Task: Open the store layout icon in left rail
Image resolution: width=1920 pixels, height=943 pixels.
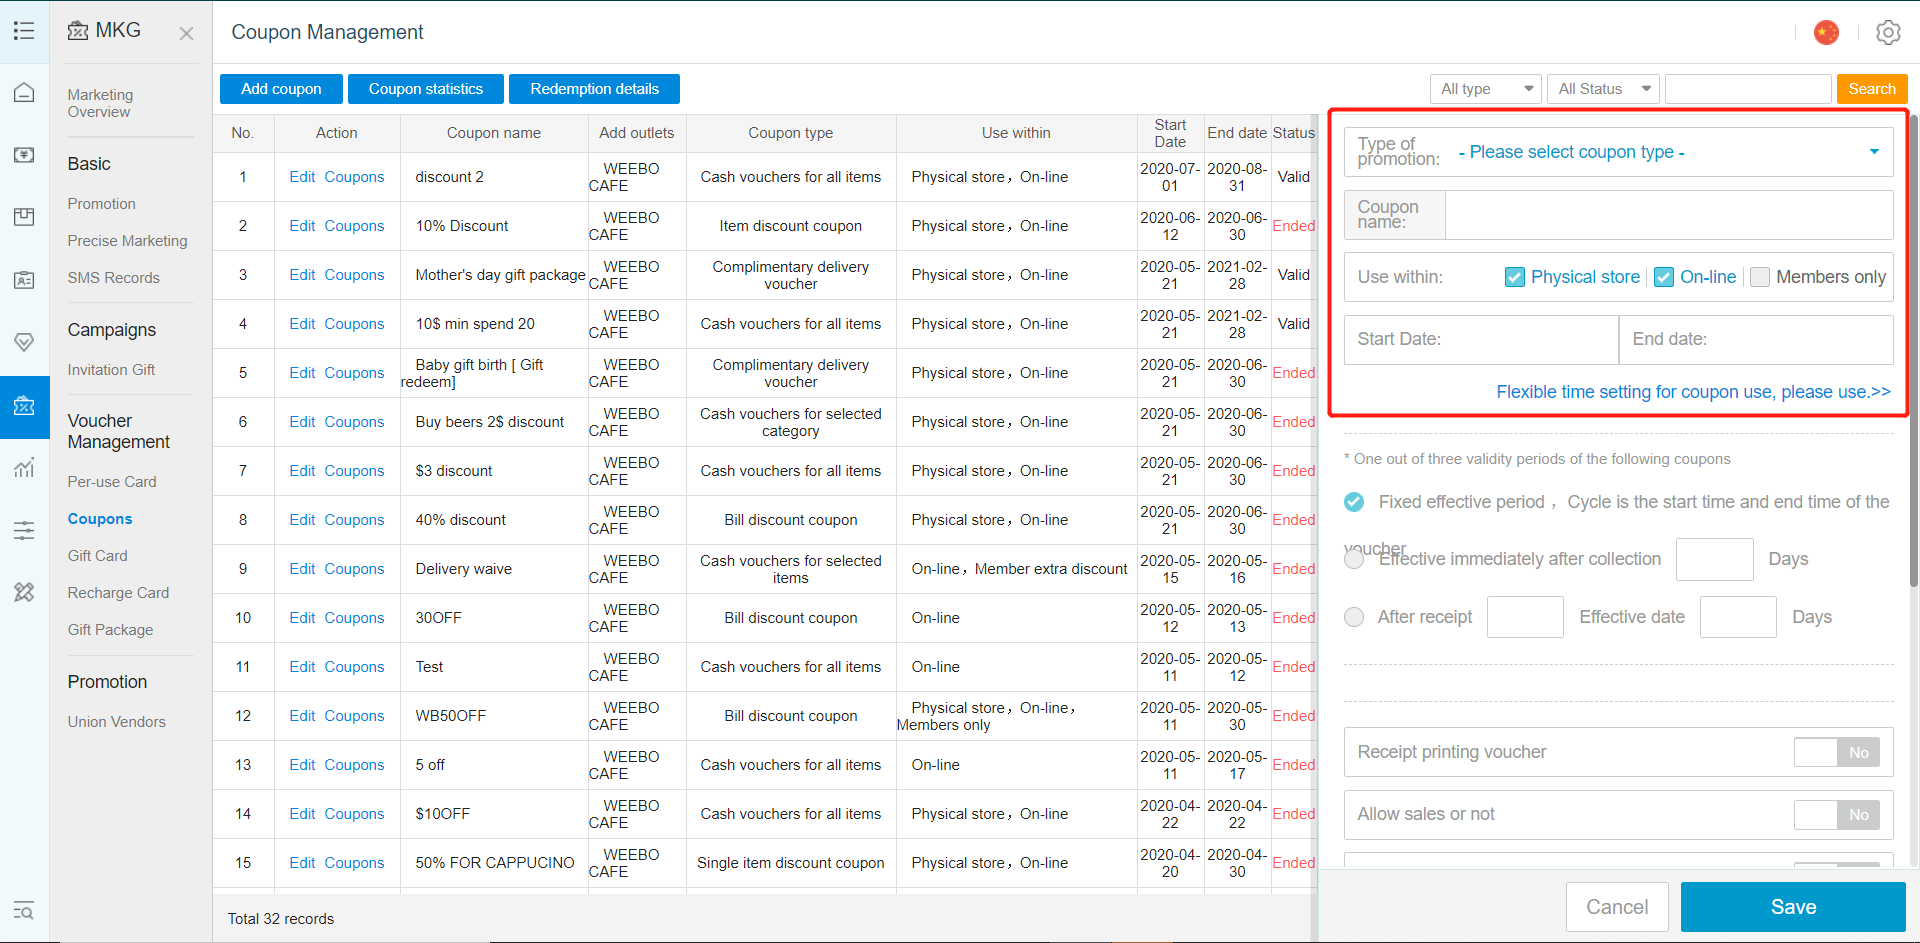Action: tap(24, 217)
